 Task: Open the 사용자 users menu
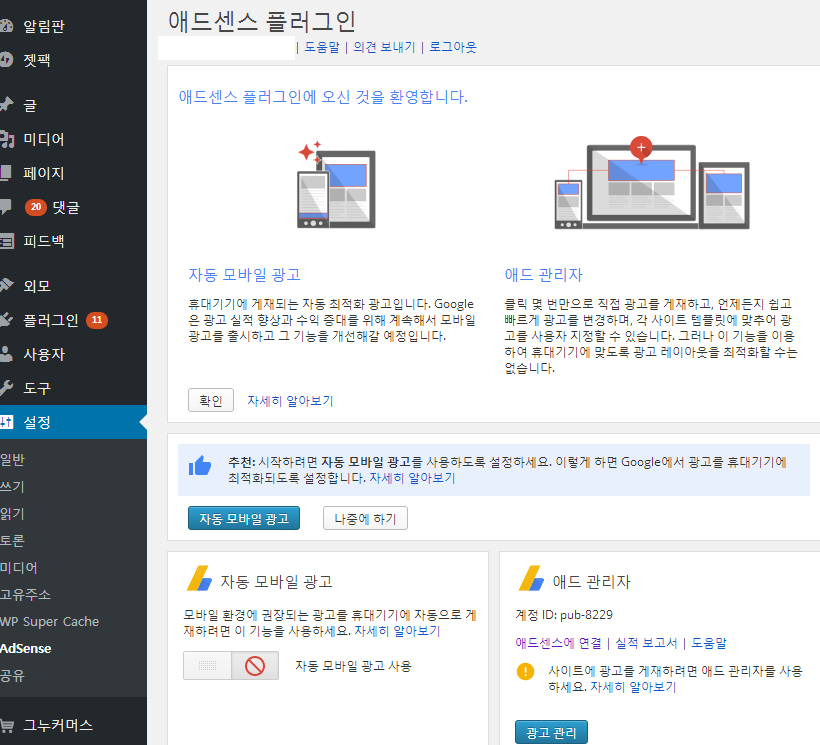pos(44,354)
